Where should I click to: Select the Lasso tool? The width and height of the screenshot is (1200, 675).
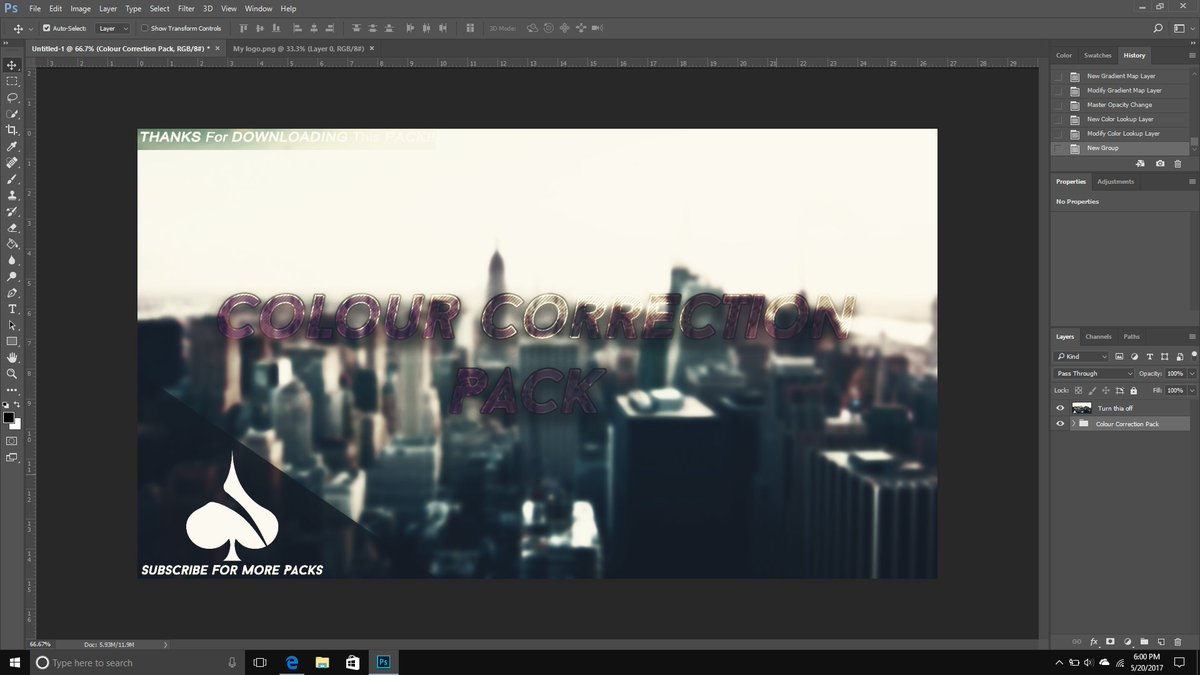point(12,98)
